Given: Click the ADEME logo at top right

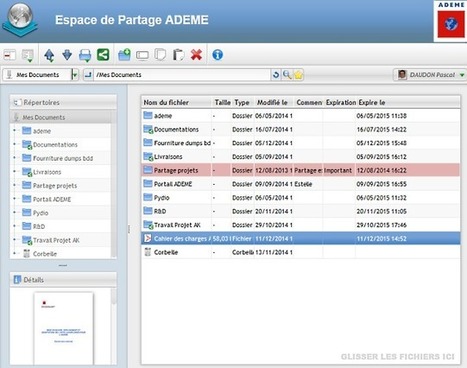Looking at the screenshot, I should (451, 21).
